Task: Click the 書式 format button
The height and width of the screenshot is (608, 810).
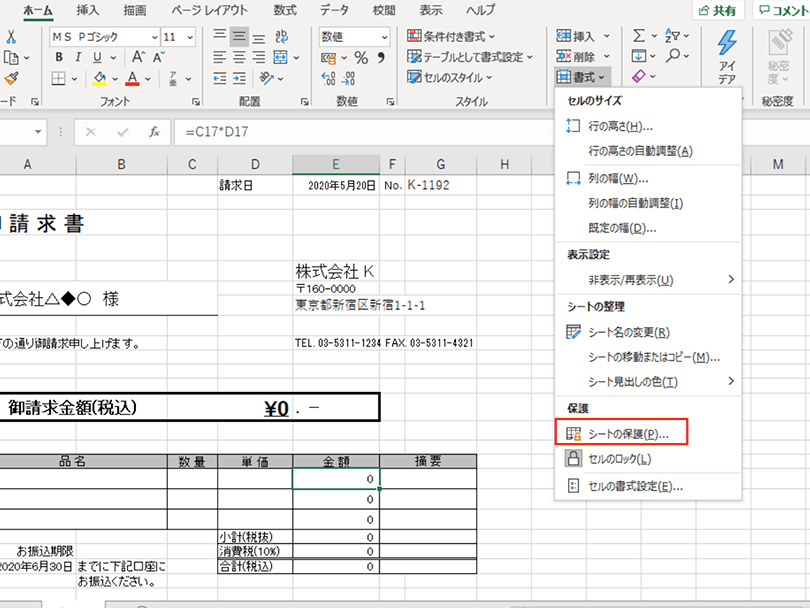Action: click(x=582, y=77)
